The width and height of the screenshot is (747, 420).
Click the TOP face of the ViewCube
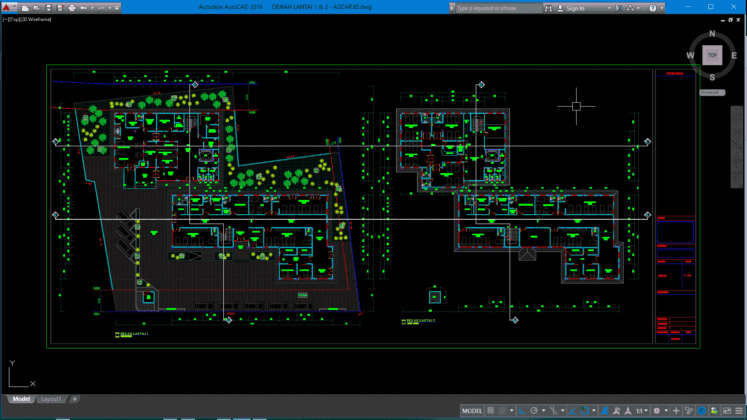[x=712, y=55]
